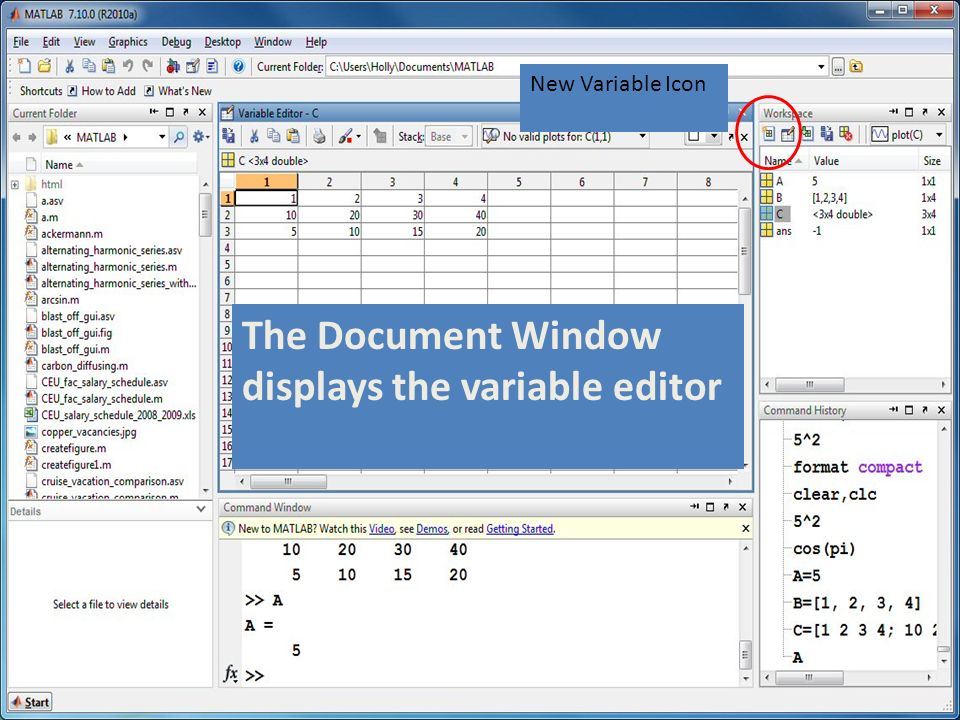Click the Variable Editor paste icon
Viewport: 960px width, 720px height.
point(293,136)
